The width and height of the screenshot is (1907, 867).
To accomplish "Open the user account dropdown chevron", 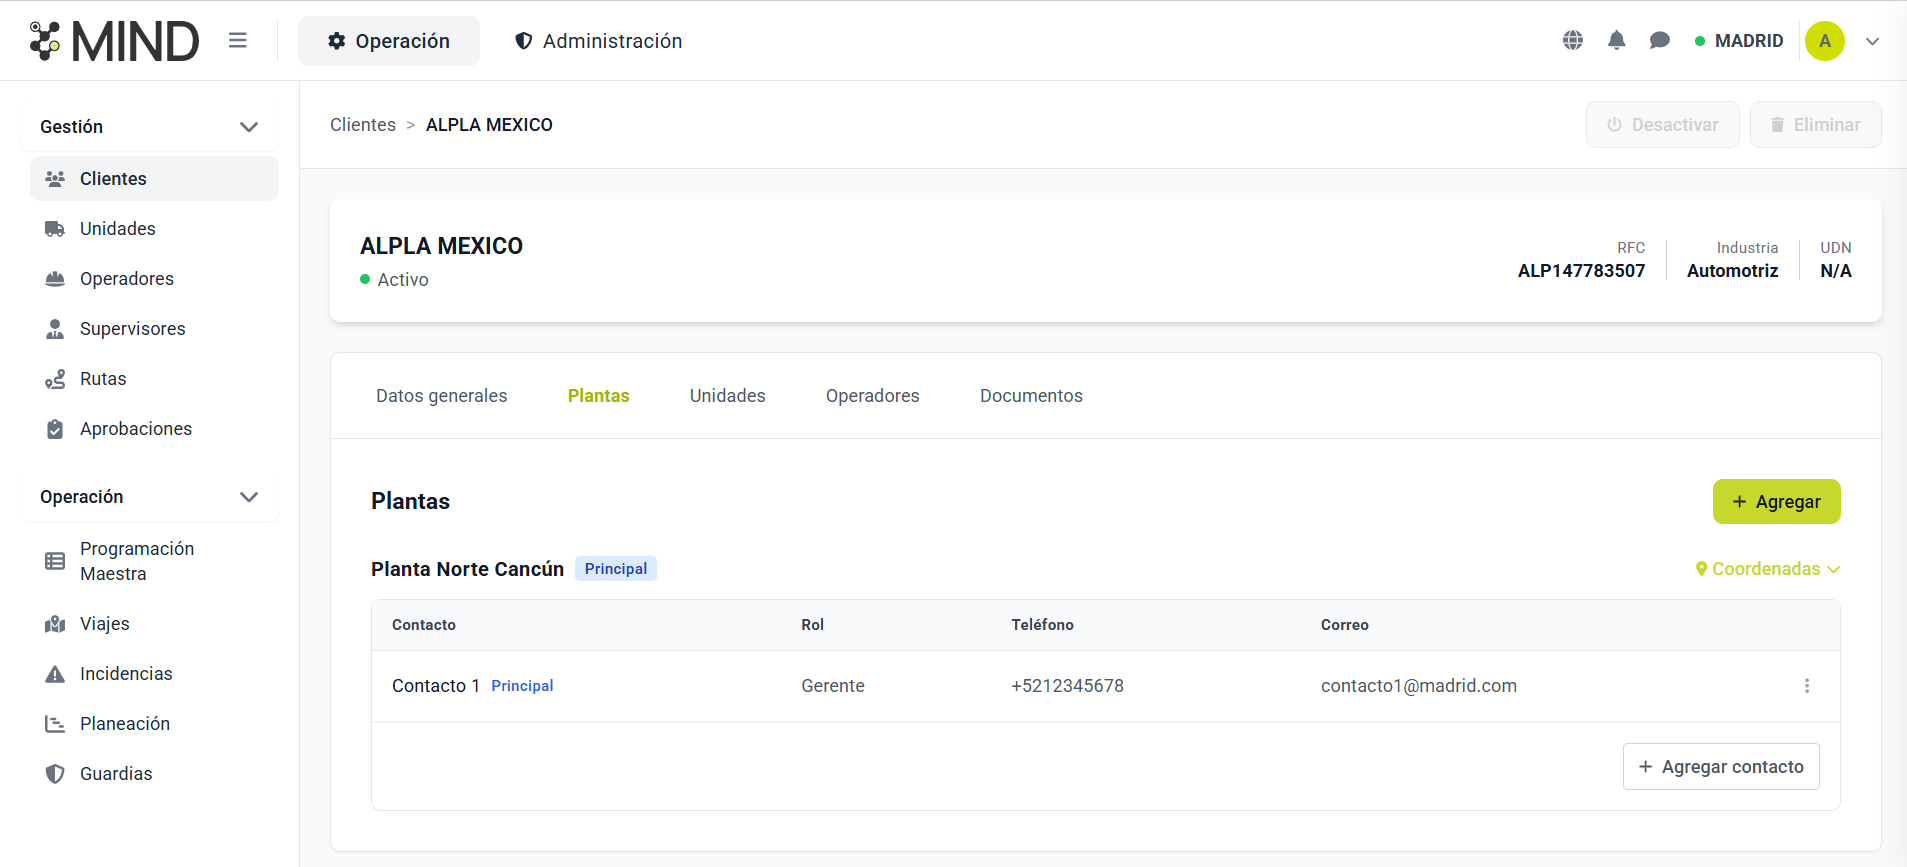I will pyautogui.click(x=1873, y=41).
